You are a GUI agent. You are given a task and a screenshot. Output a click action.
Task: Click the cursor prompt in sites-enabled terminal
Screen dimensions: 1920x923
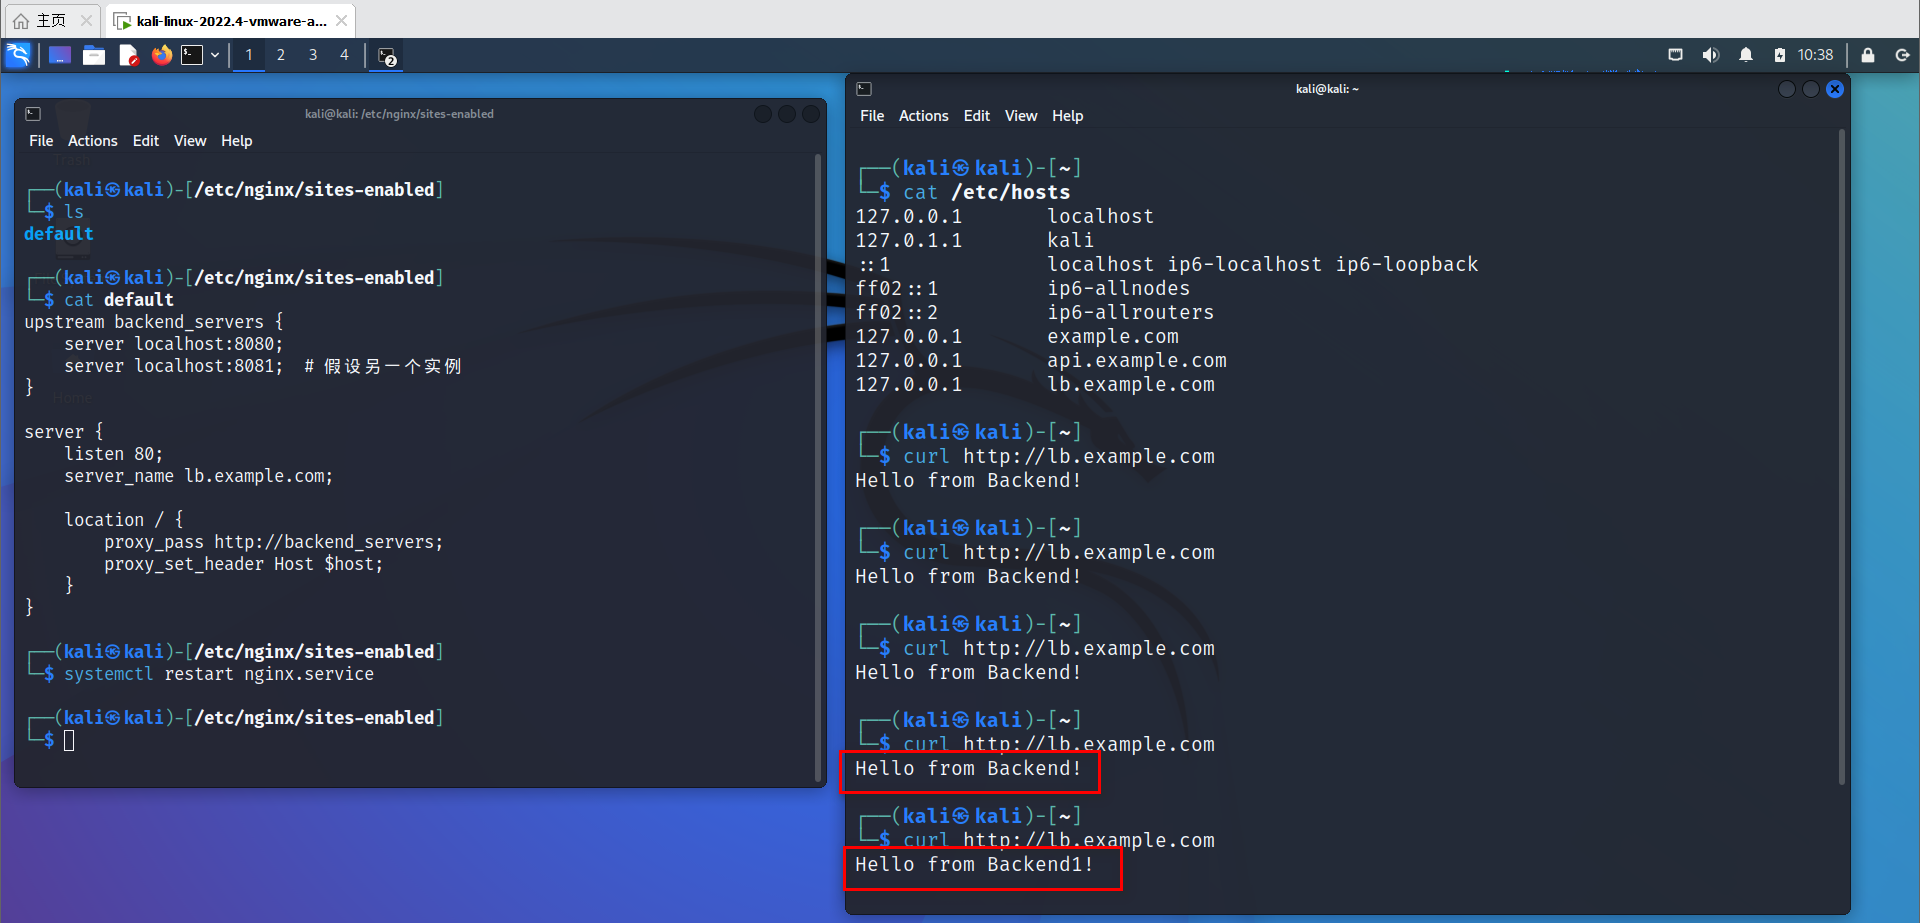click(69, 741)
